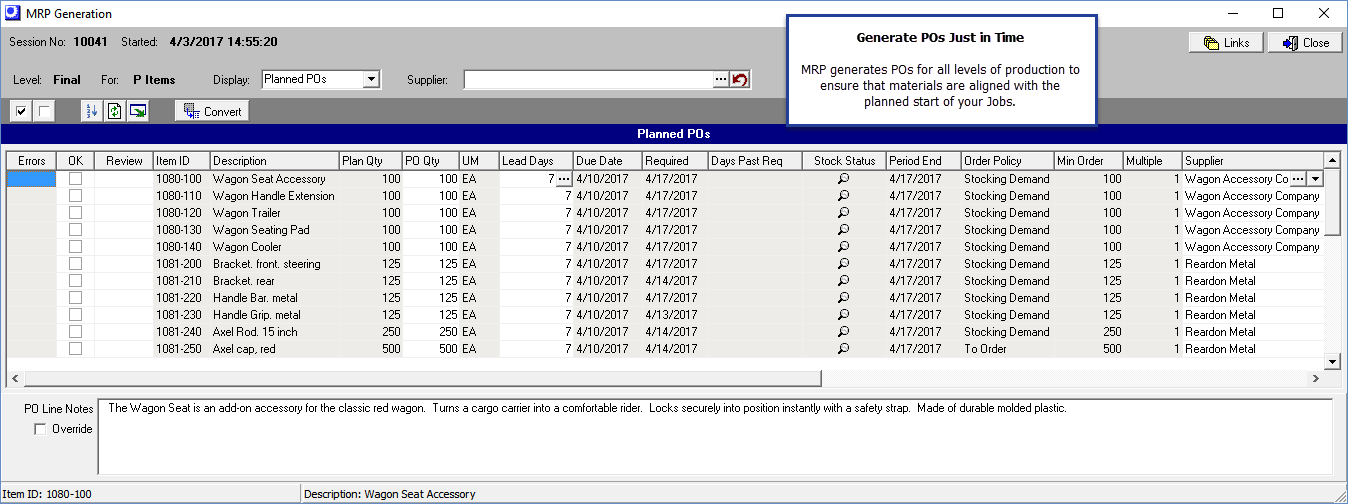Tick OK checkbox for Wagon Handle Extension
The image size is (1348, 504).
tap(75, 196)
